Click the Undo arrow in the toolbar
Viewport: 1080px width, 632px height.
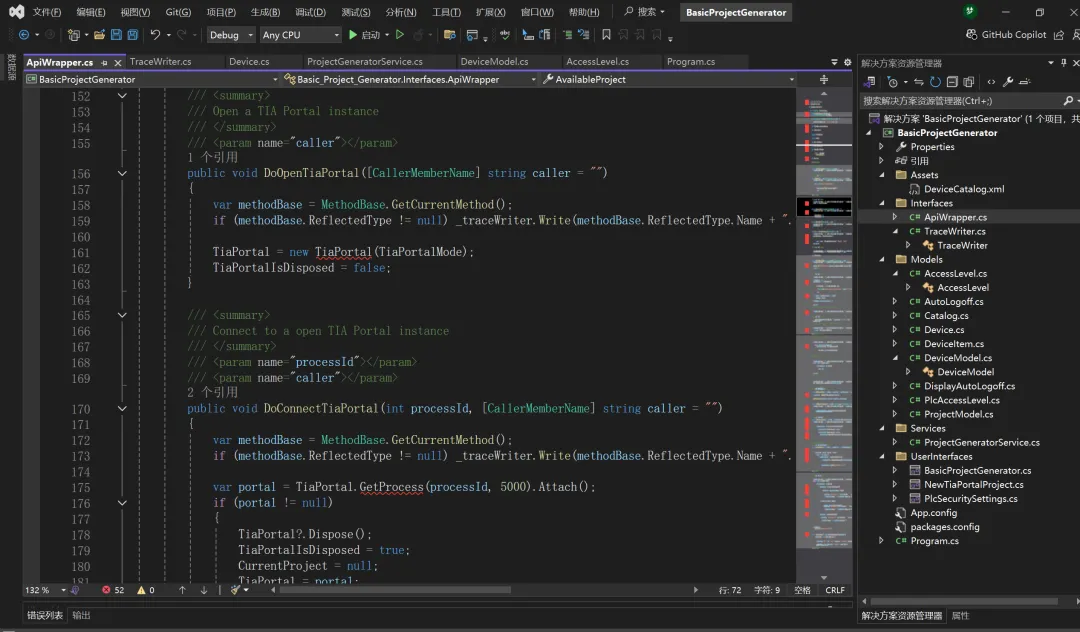pyautogui.click(x=155, y=35)
